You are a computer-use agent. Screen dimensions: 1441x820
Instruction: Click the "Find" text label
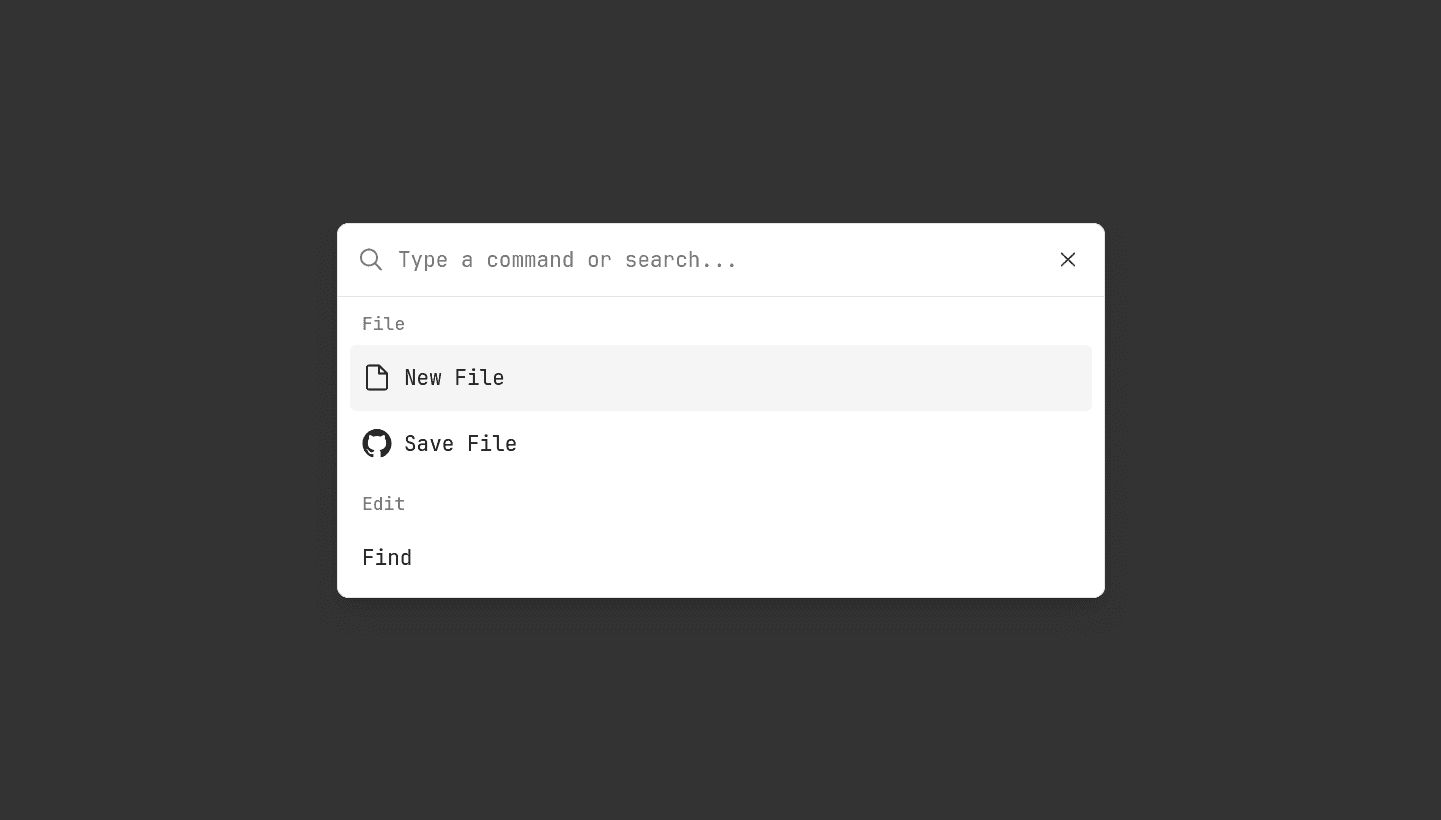[387, 558]
